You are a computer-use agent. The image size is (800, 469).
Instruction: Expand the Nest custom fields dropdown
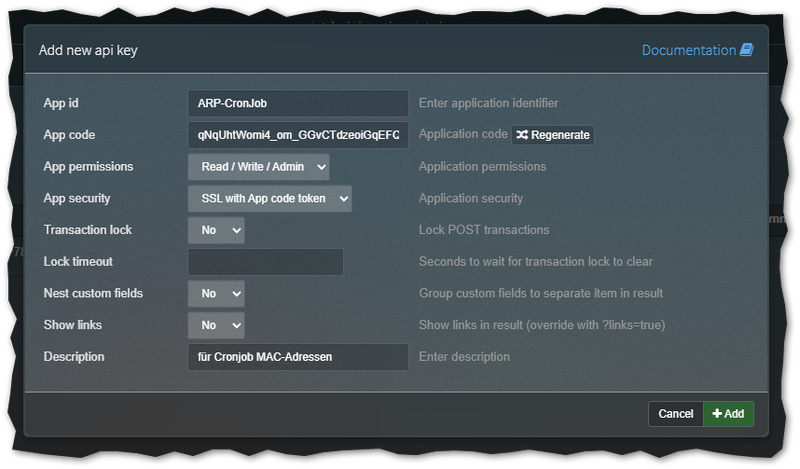pyautogui.click(x=216, y=294)
